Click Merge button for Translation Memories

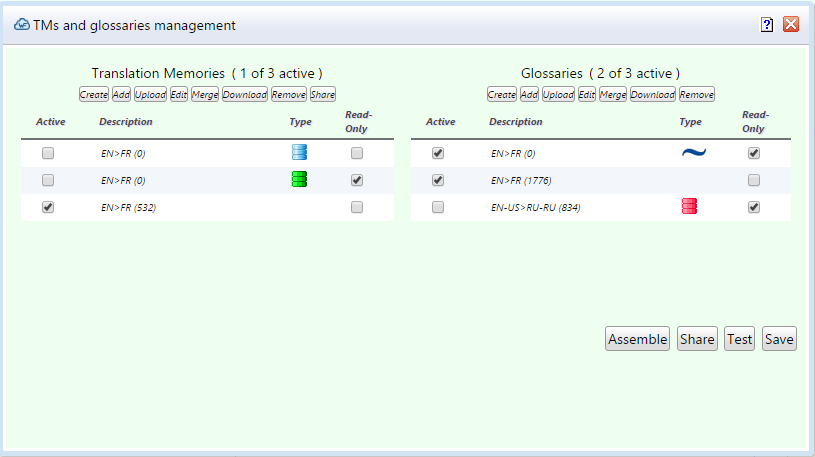tap(205, 95)
